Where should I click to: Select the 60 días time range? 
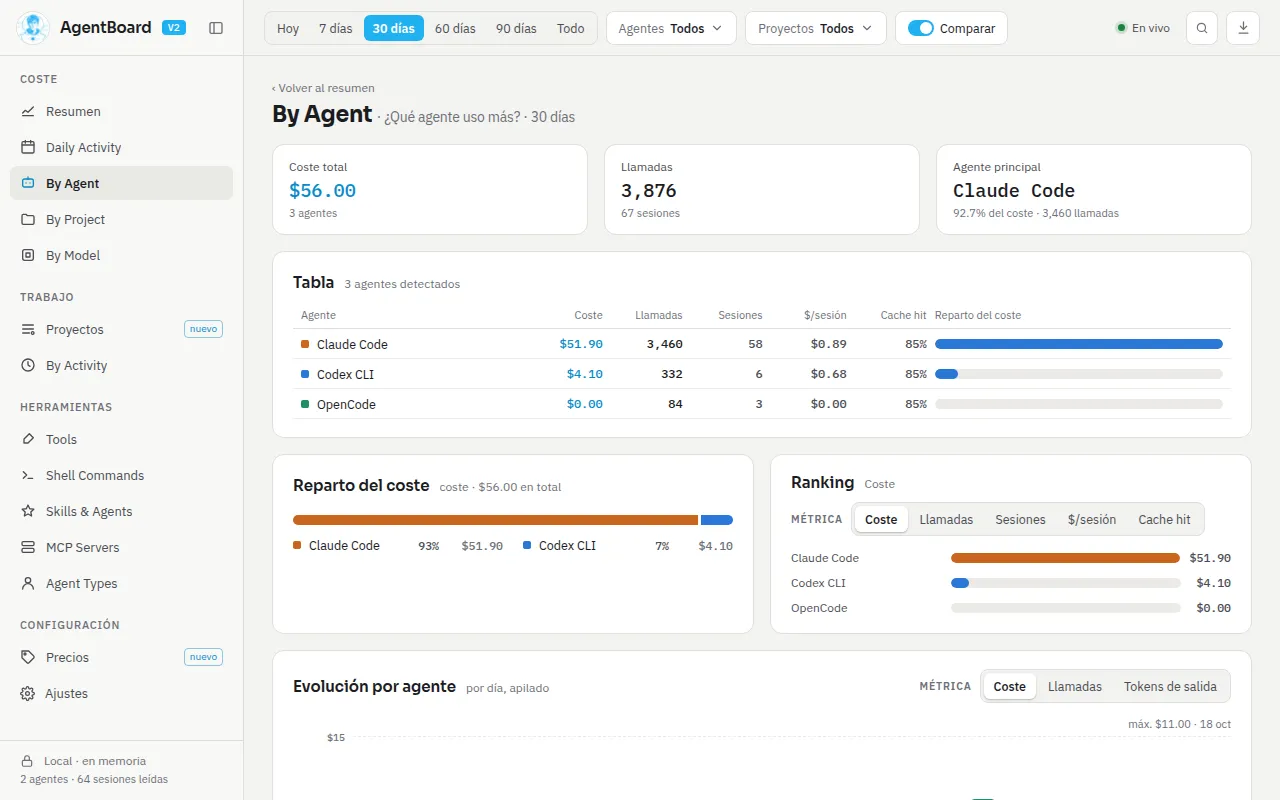click(455, 28)
